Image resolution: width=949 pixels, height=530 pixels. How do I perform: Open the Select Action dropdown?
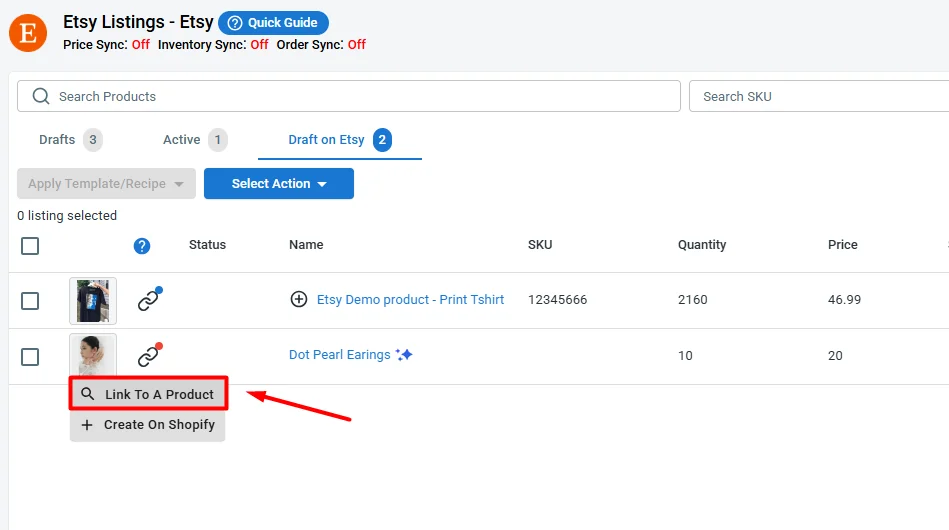pyautogui.click(x=278, y=184)
